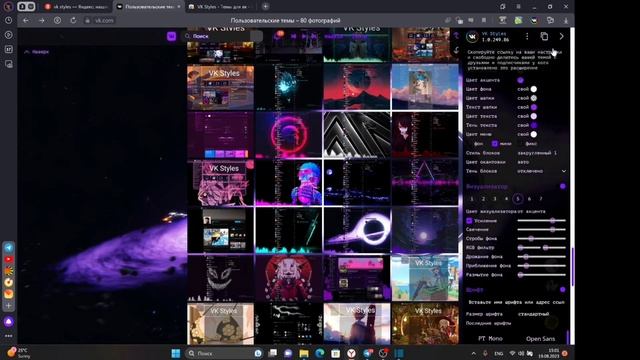640x360 pixels.
Task: Go forward using the browser forward arrow
Action: click(41, 20)
